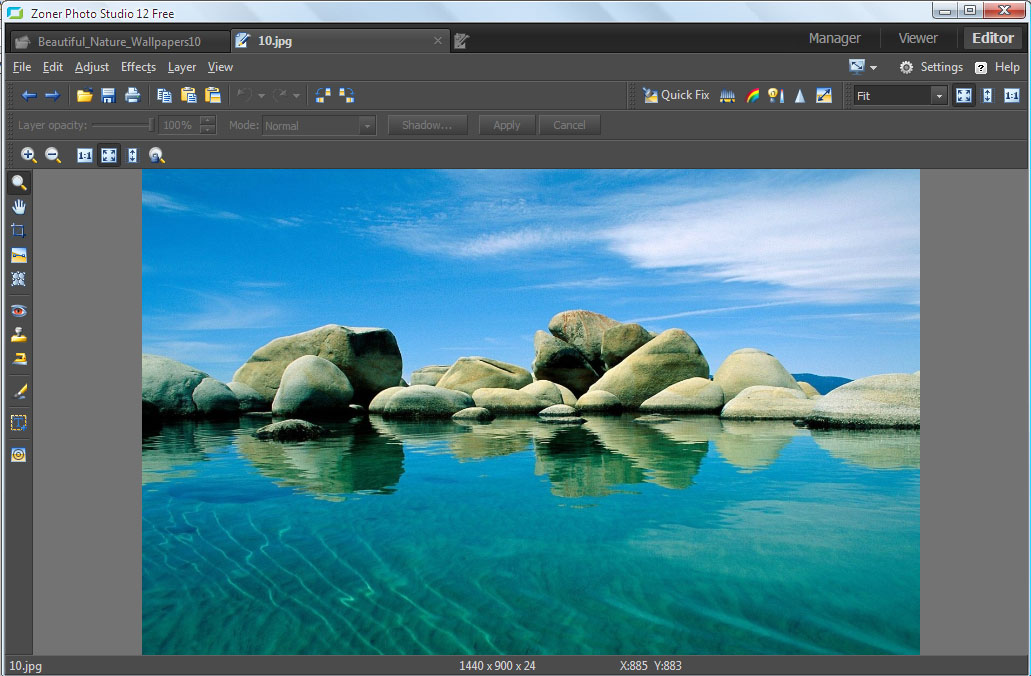
Task: Increase layer opacity with up stepper
Action: tap(208, 120)
